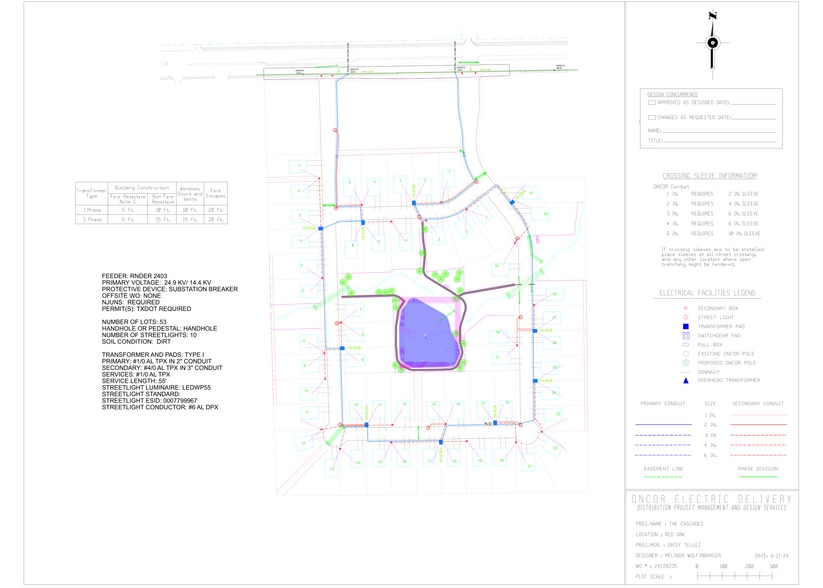
Task: Click the Easement Line green sample
Action: (x=664, y=478)
